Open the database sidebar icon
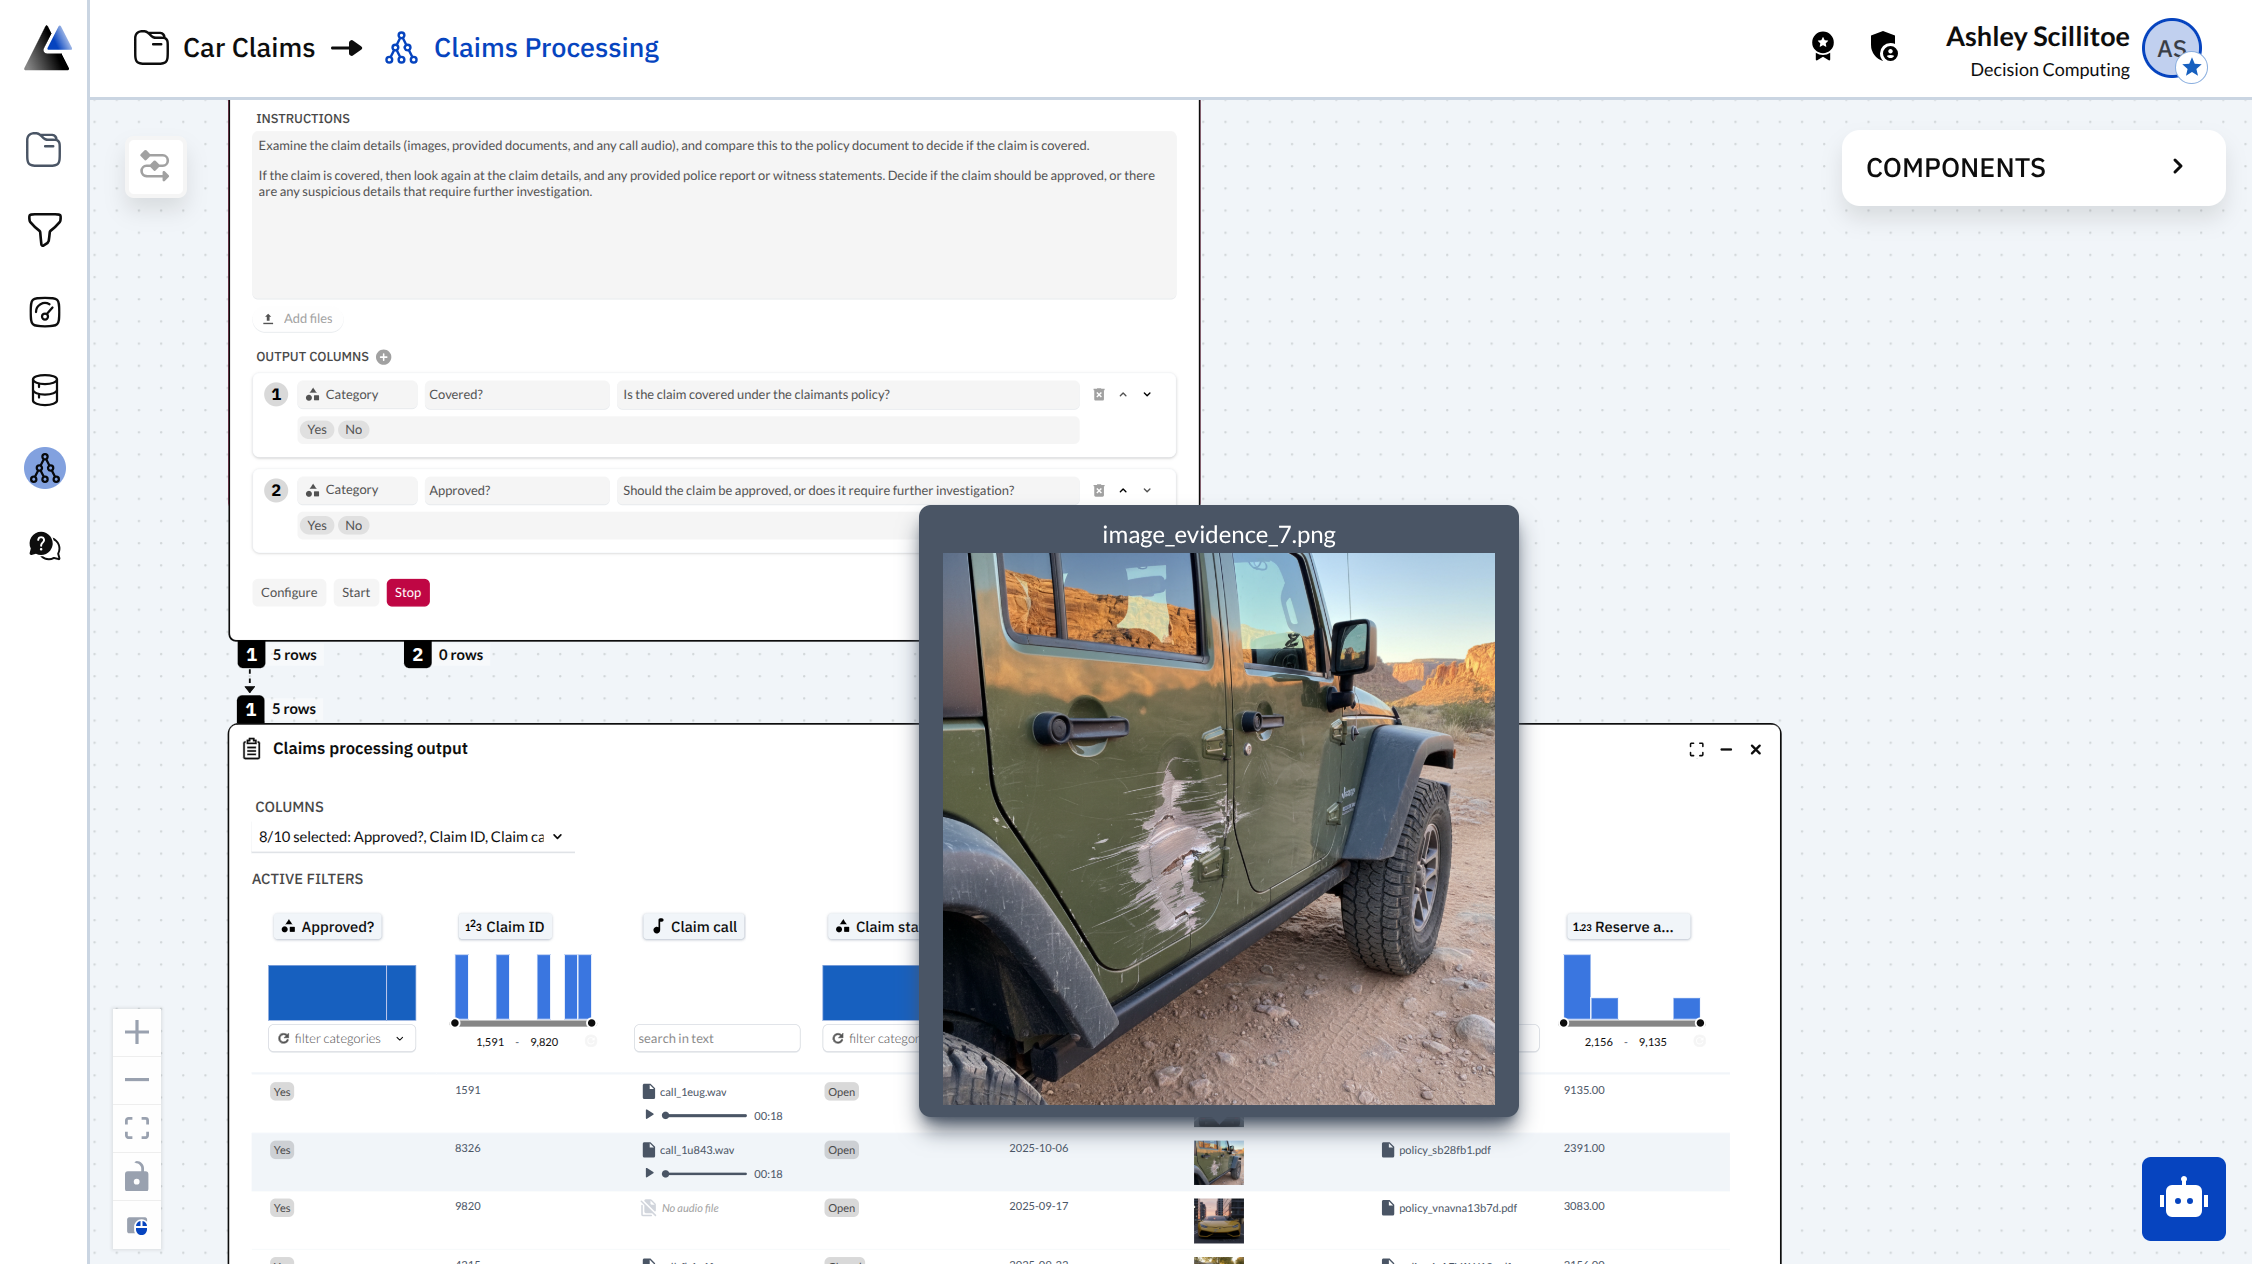2252x1264 pixels. 44,390
